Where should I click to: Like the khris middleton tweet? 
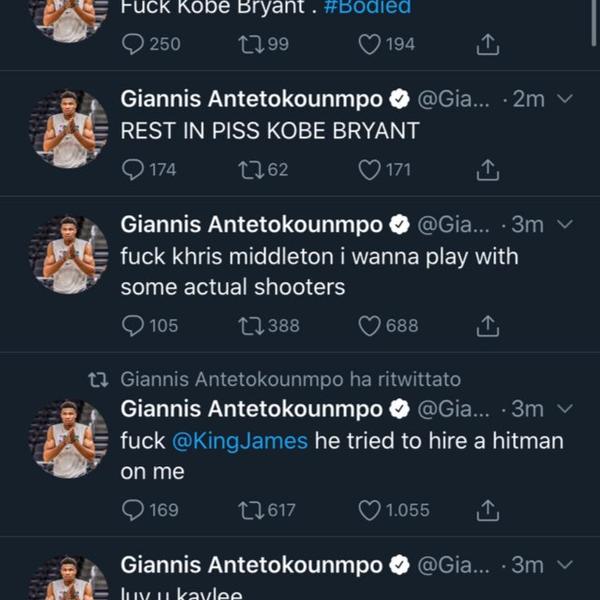tap(370, 326)
